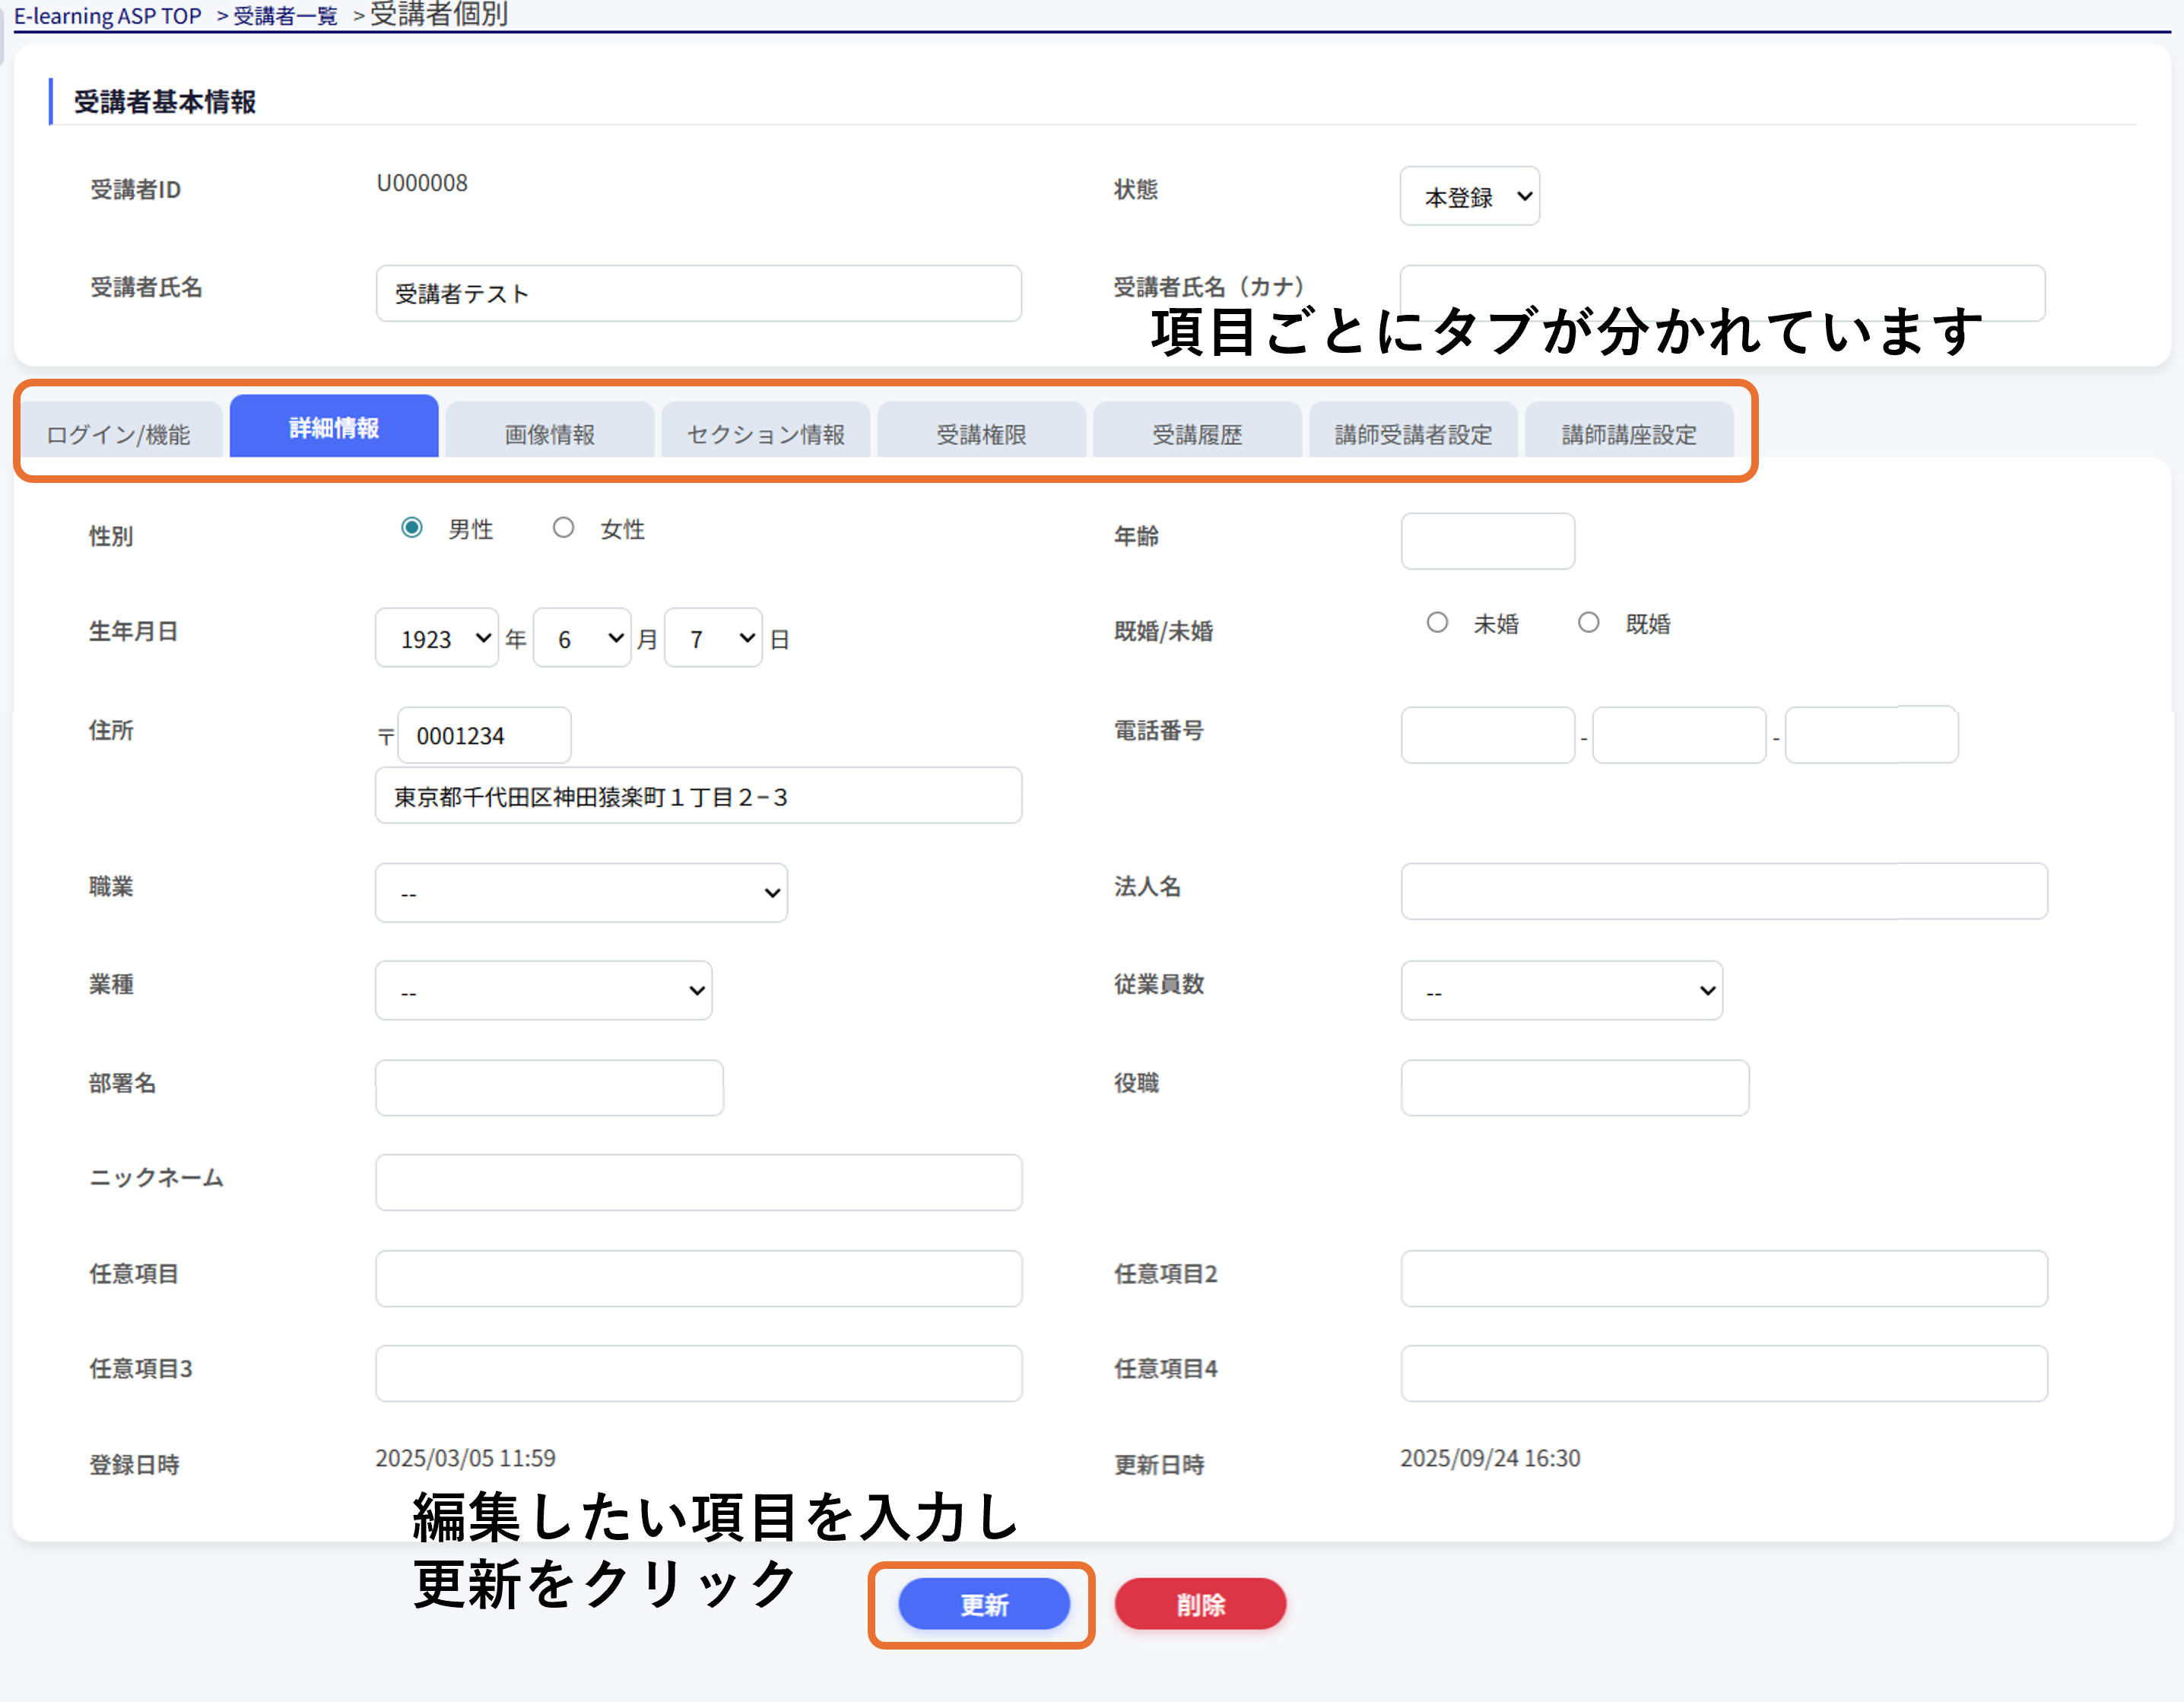The width and height of the screenshot is (2184, 1702).
Task: Open the 状態 dropdown showing 本登録
Action: point(1469,196)
